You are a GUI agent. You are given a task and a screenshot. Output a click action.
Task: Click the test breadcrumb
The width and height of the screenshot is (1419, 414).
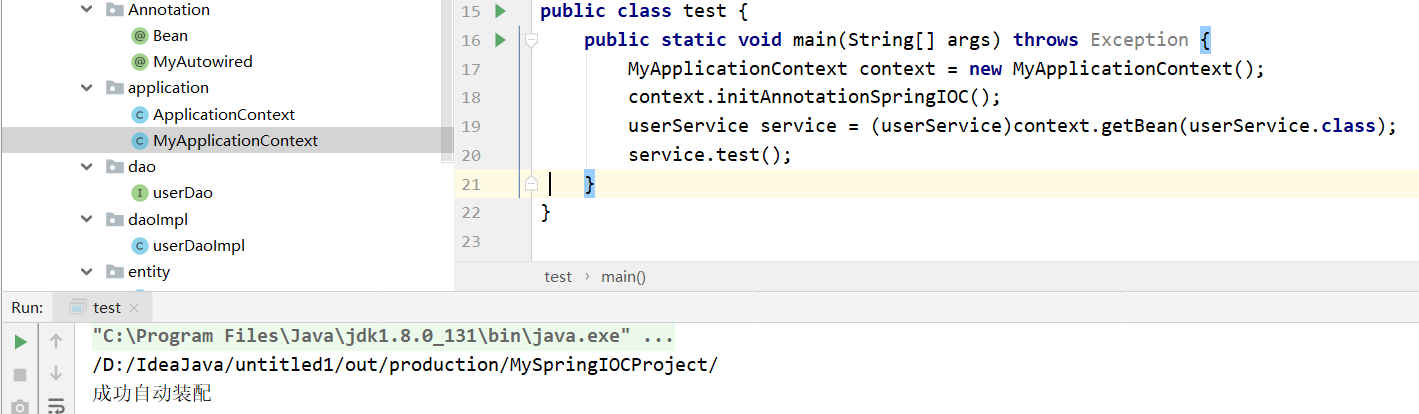[558, 277]
